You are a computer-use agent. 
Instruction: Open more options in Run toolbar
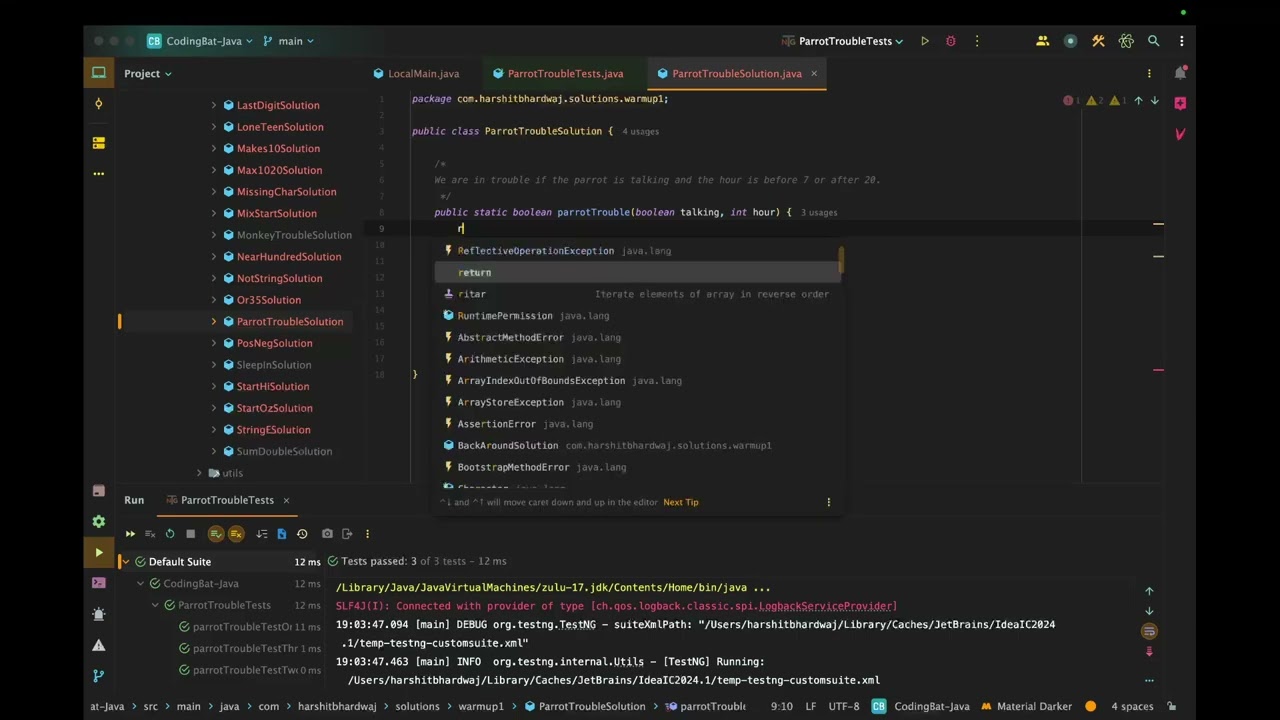pyautogui.click(x=367, y=534)
